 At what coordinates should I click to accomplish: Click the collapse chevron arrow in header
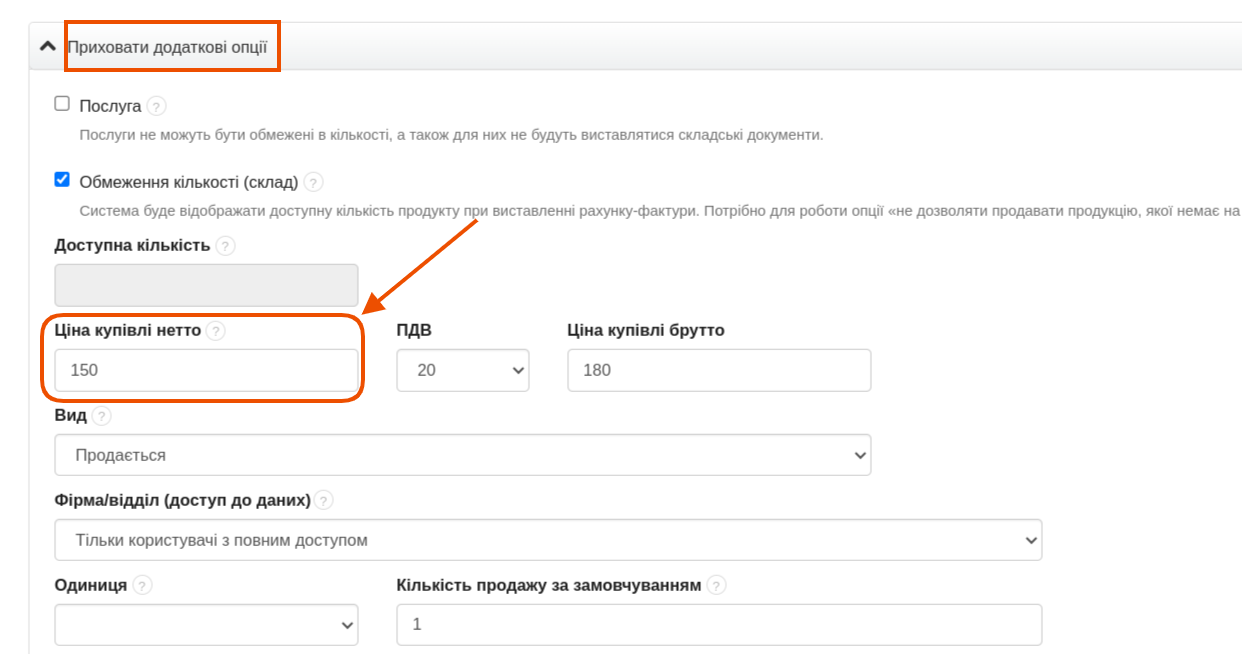click(x=47, y=47)
